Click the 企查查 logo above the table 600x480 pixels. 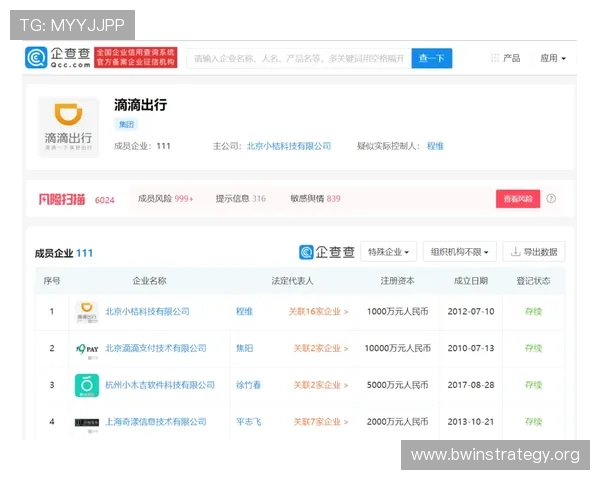point(327,252)
